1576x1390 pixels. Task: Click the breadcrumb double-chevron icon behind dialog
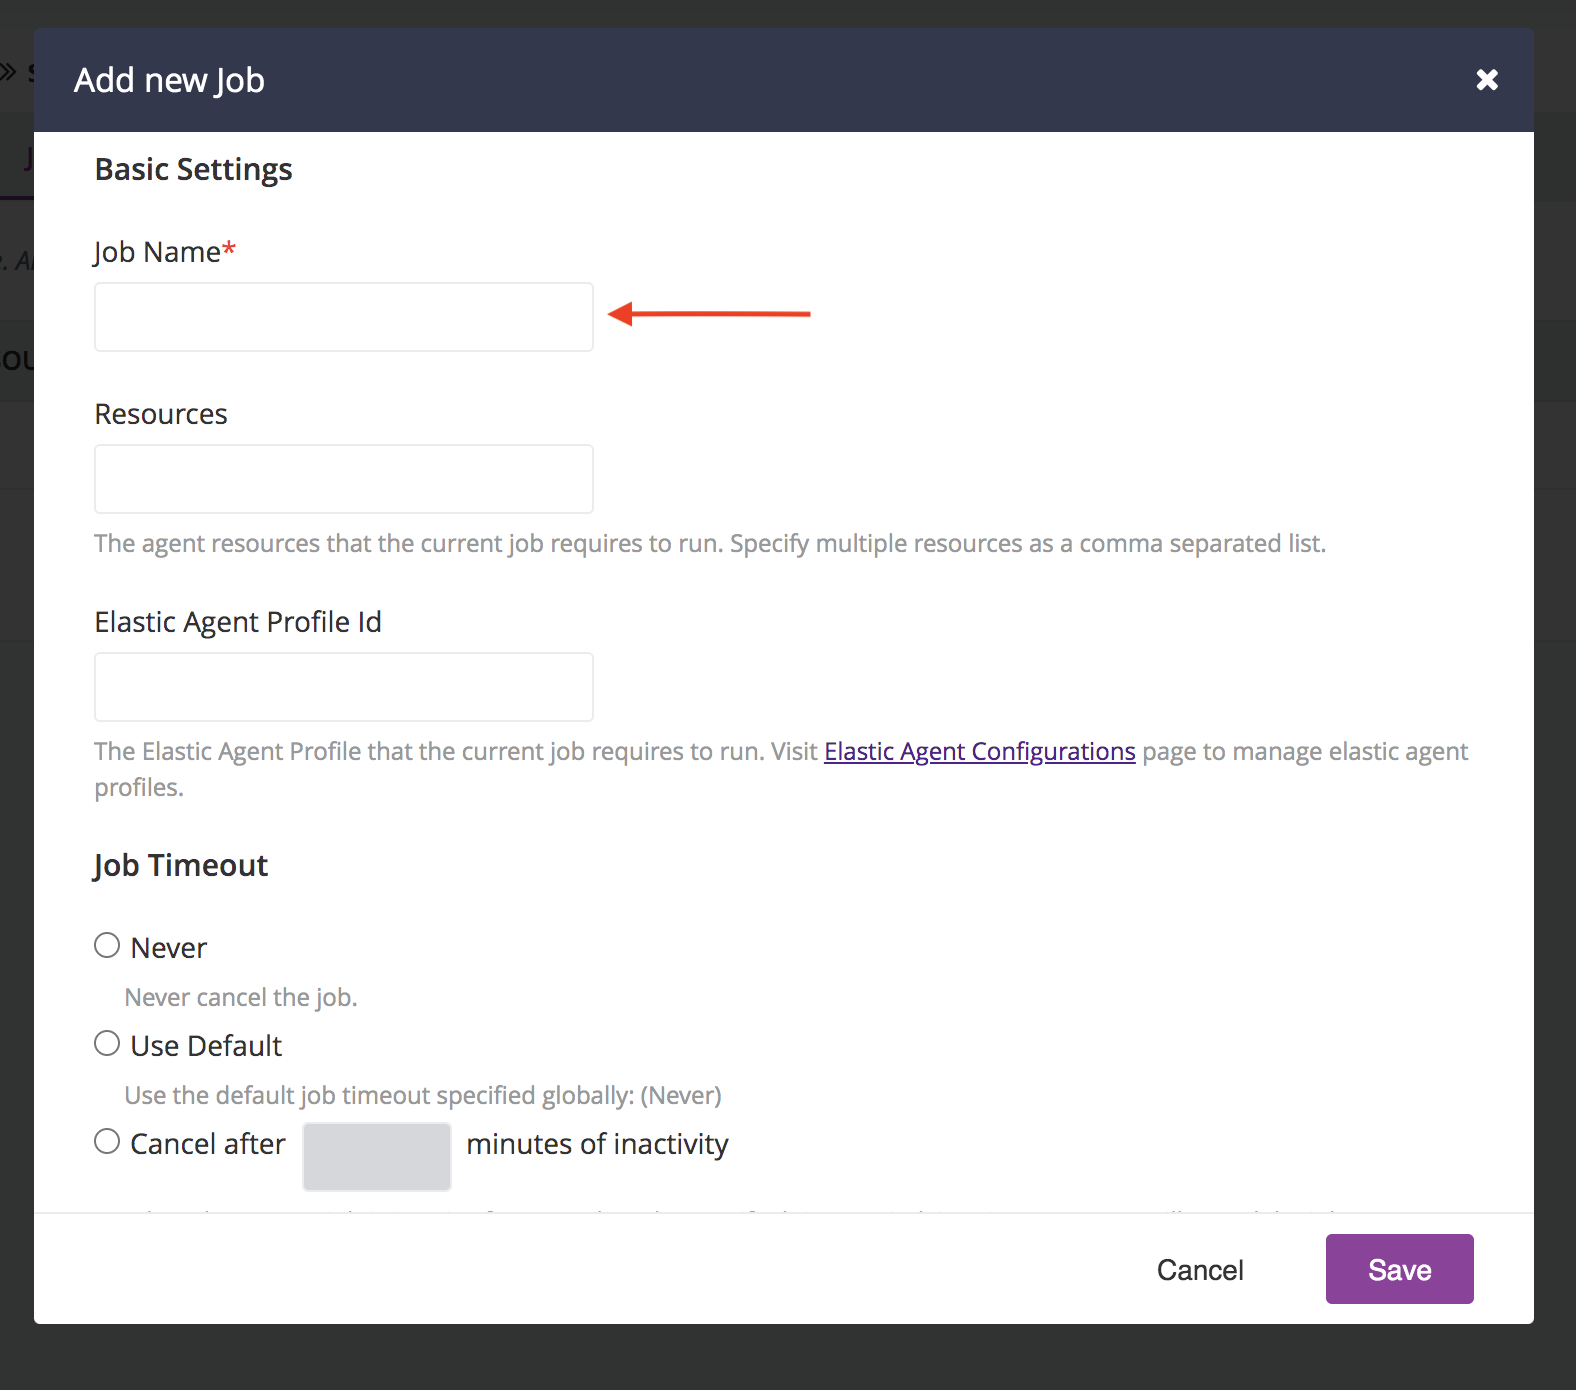9,72
